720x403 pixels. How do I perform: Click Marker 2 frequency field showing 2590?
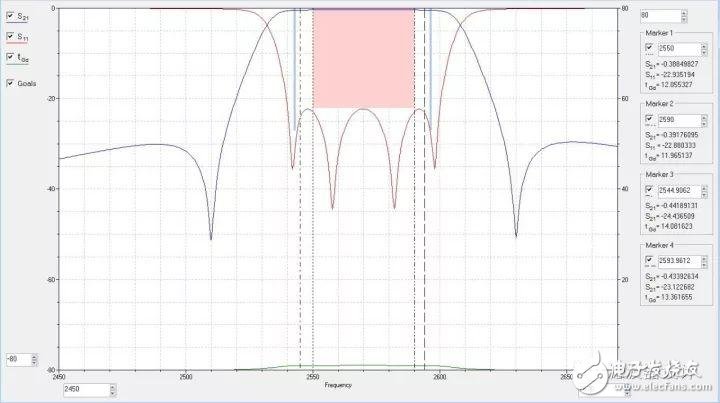(670, 119)
